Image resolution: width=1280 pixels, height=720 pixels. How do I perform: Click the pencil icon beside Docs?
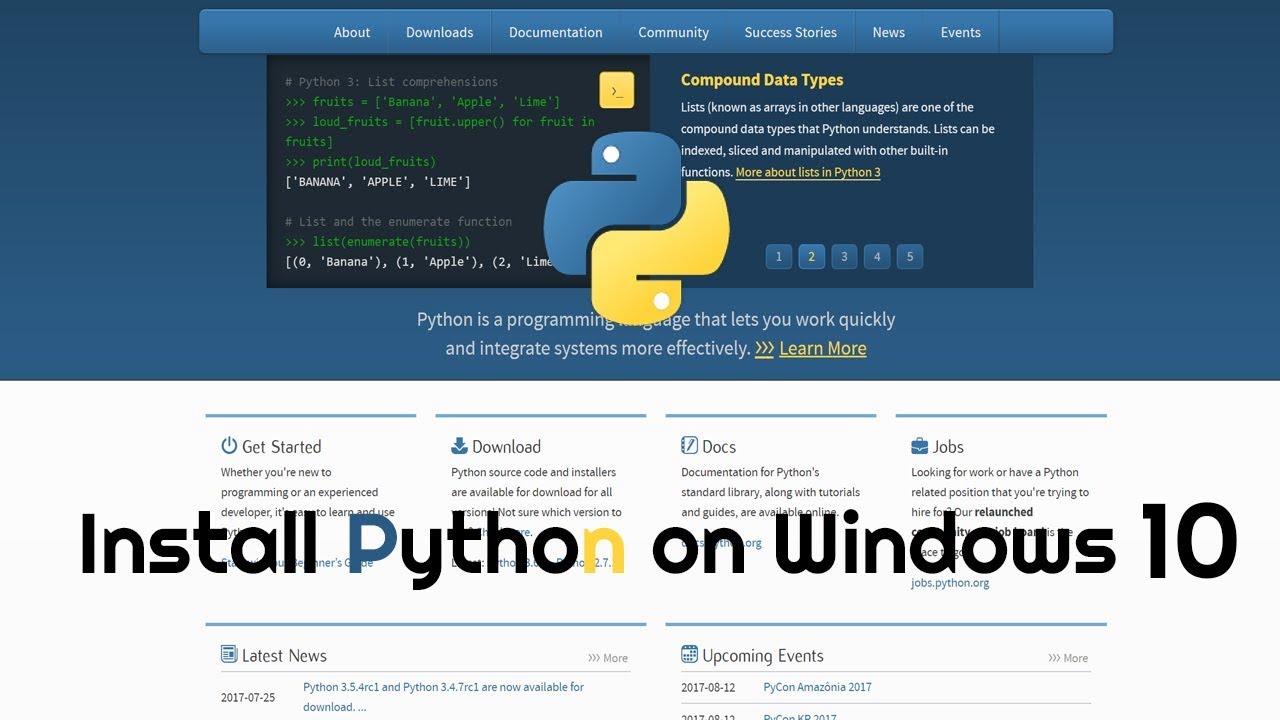[689, 446]
